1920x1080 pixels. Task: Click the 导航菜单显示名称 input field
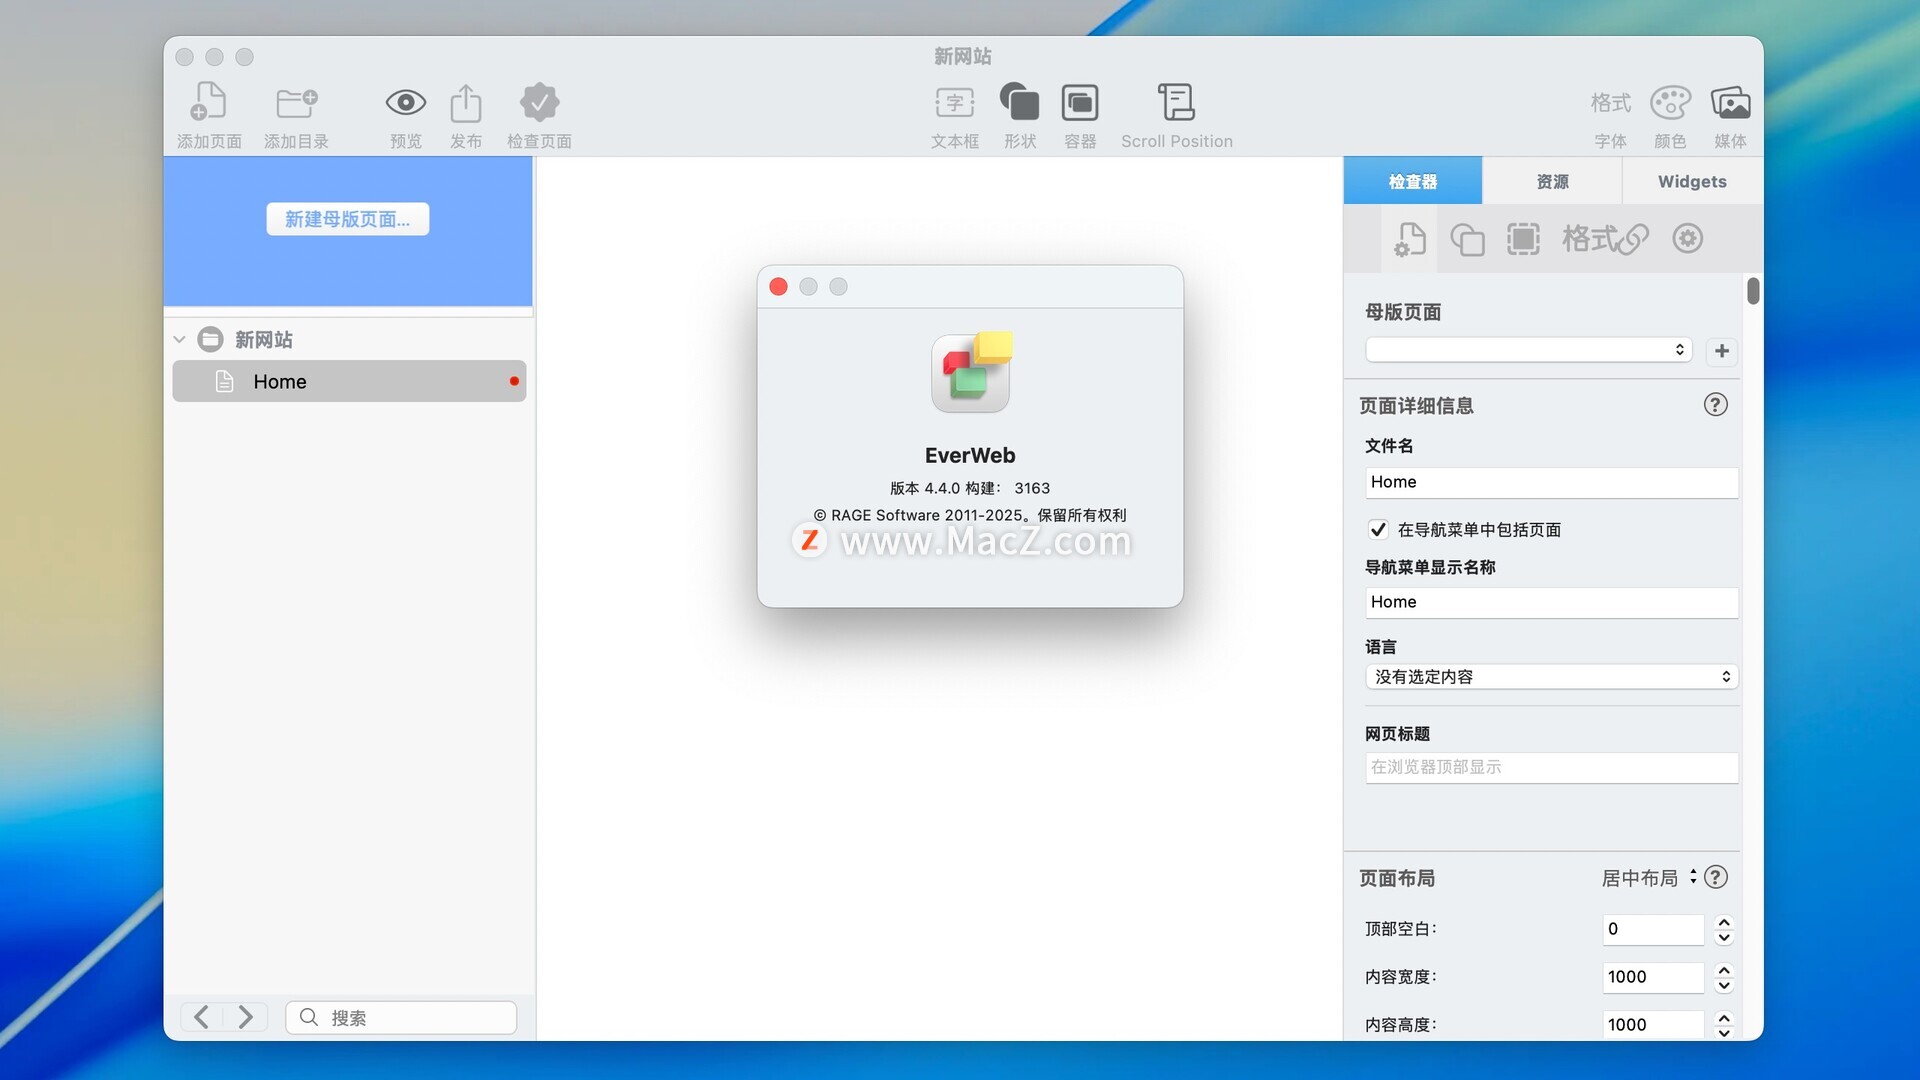click(1551, 602)
